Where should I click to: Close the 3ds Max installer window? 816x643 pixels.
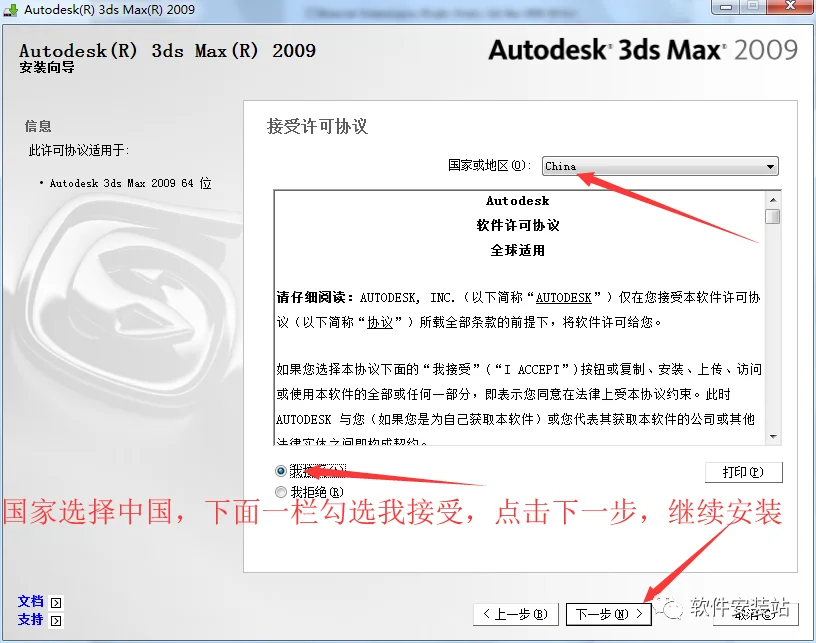click(790, 7)
